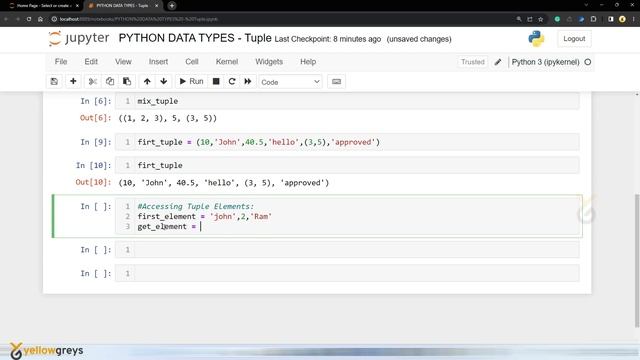Open the browser tab search chevron
This screenshot has height=360, width=640.
point(586,5)
